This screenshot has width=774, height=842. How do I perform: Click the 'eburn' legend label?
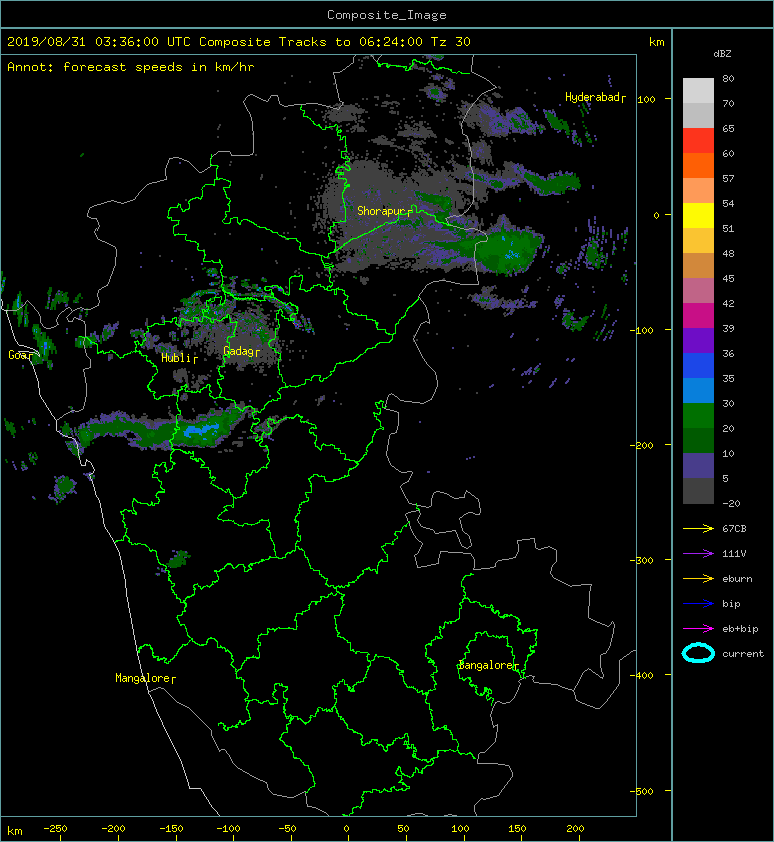(737, 579)
